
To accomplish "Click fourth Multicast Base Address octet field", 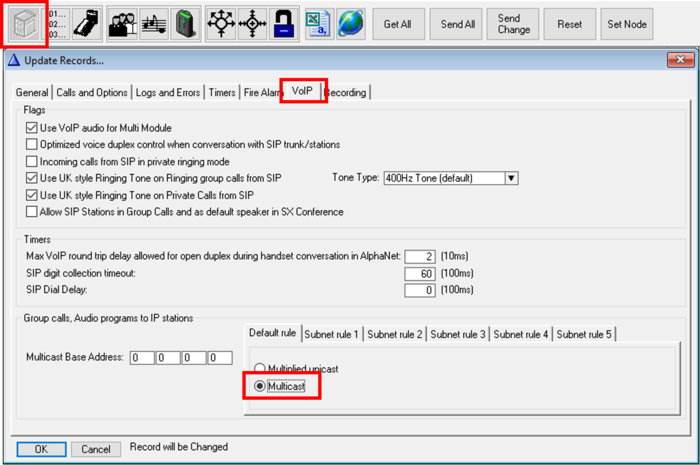I will (x=220, y=357).
